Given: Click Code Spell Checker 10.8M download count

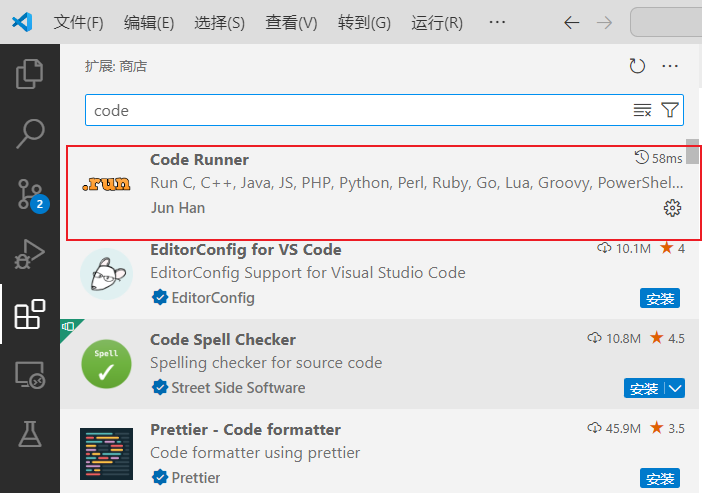Looking at the screenshot, I should [x=614, y=338].
